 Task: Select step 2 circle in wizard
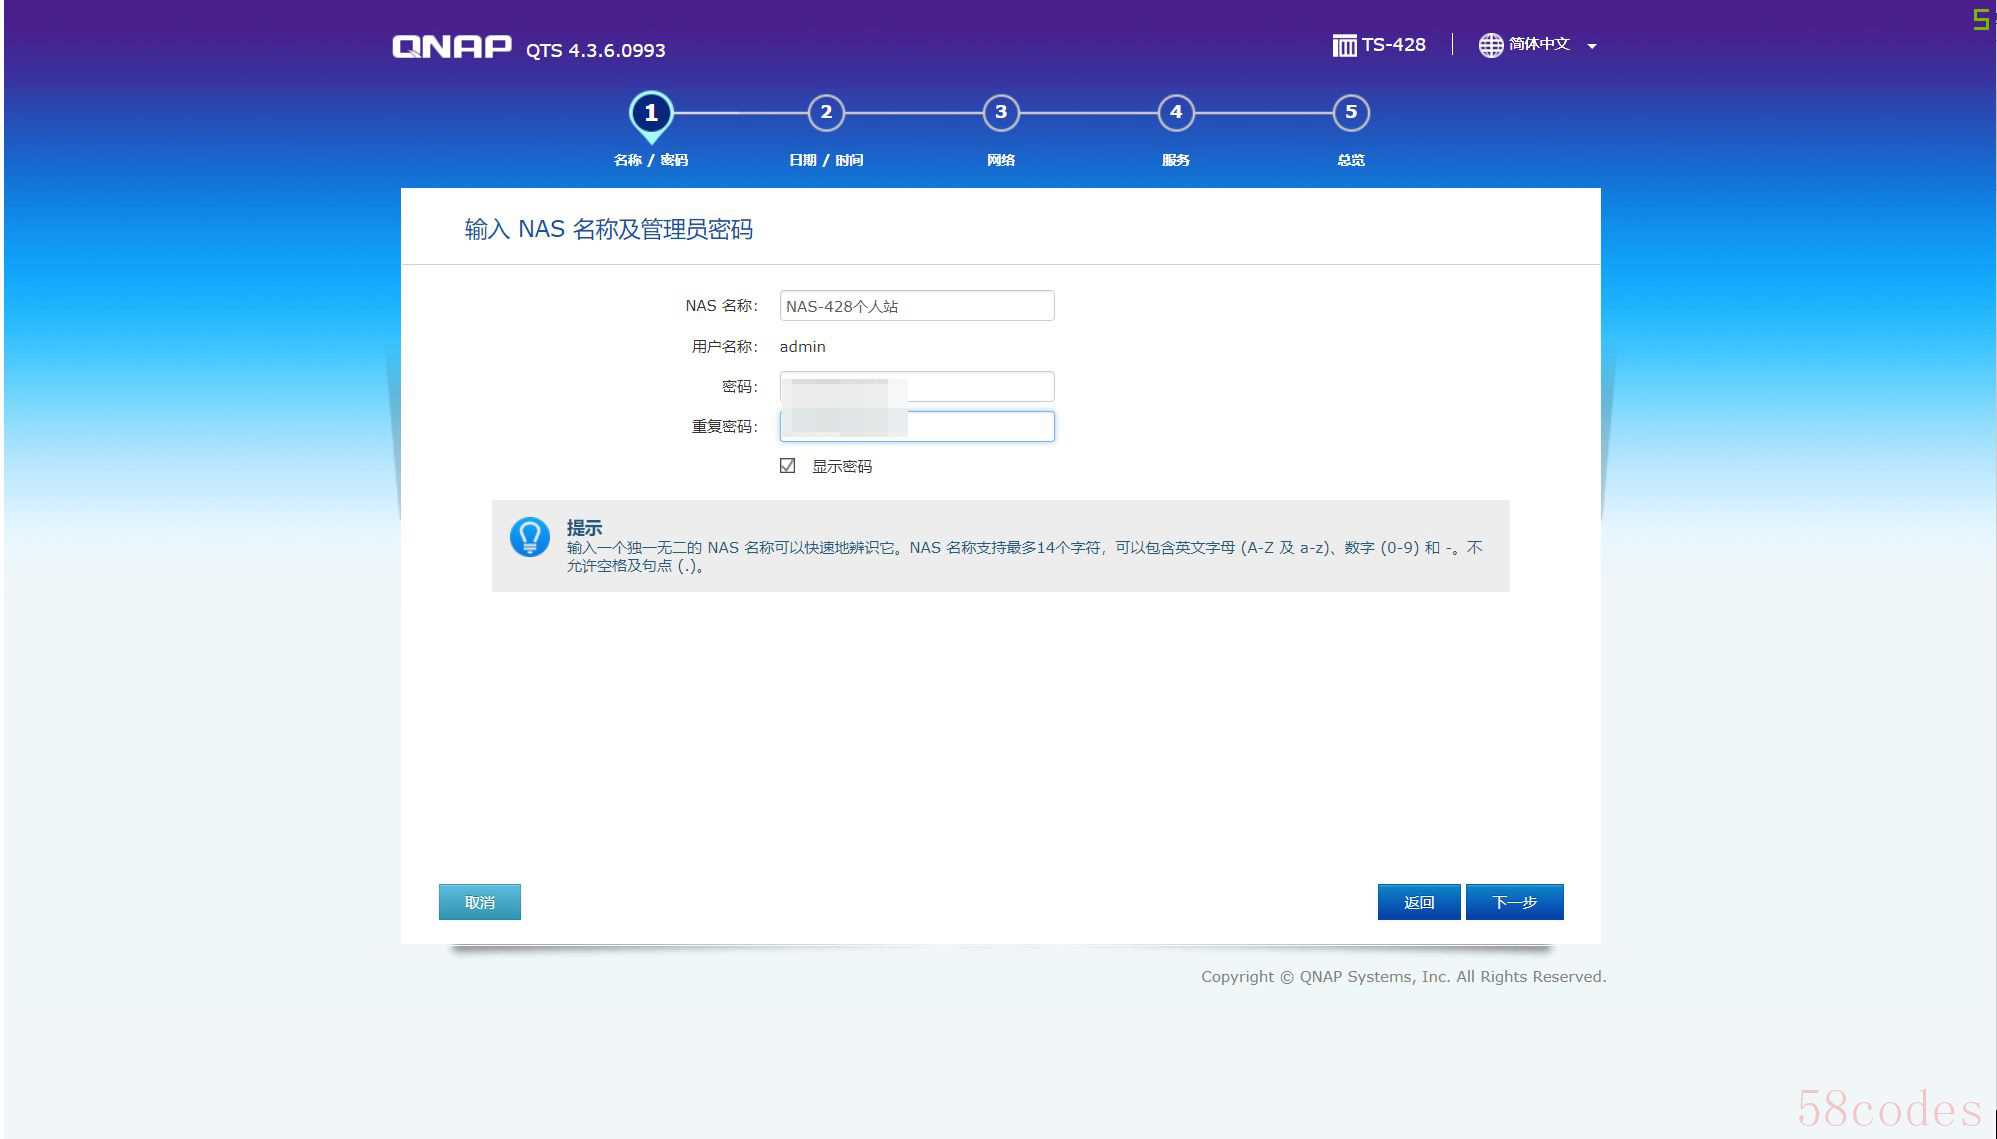[x=826, y=113]
